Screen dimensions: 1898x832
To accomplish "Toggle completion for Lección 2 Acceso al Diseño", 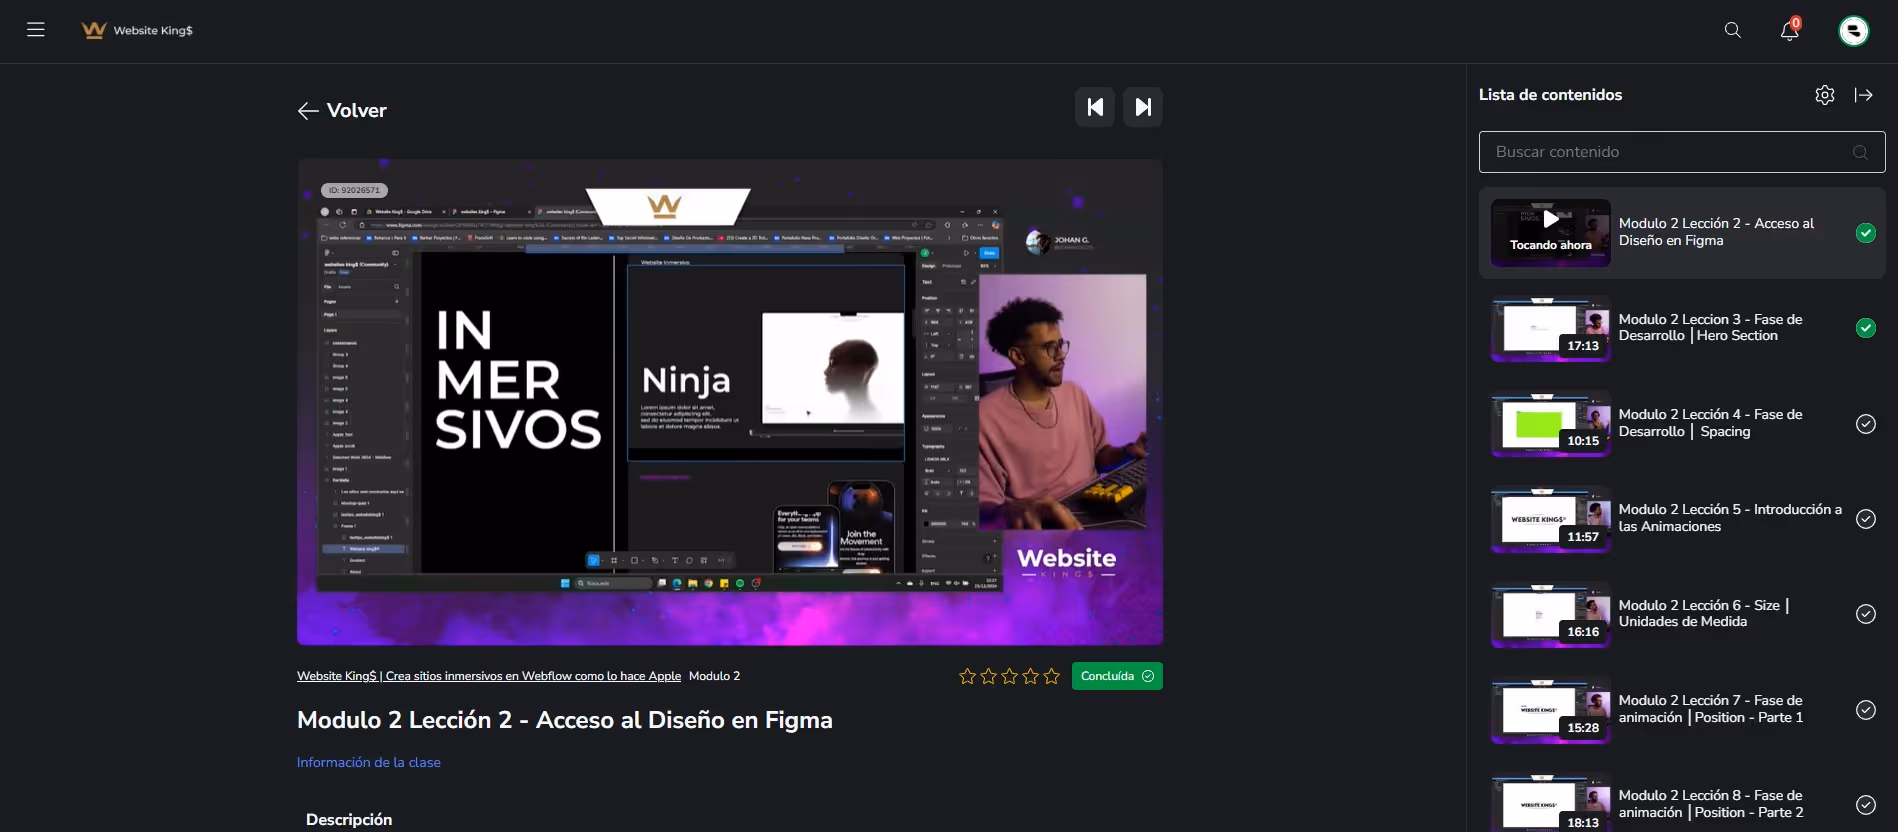I will tap(1866, 233).
